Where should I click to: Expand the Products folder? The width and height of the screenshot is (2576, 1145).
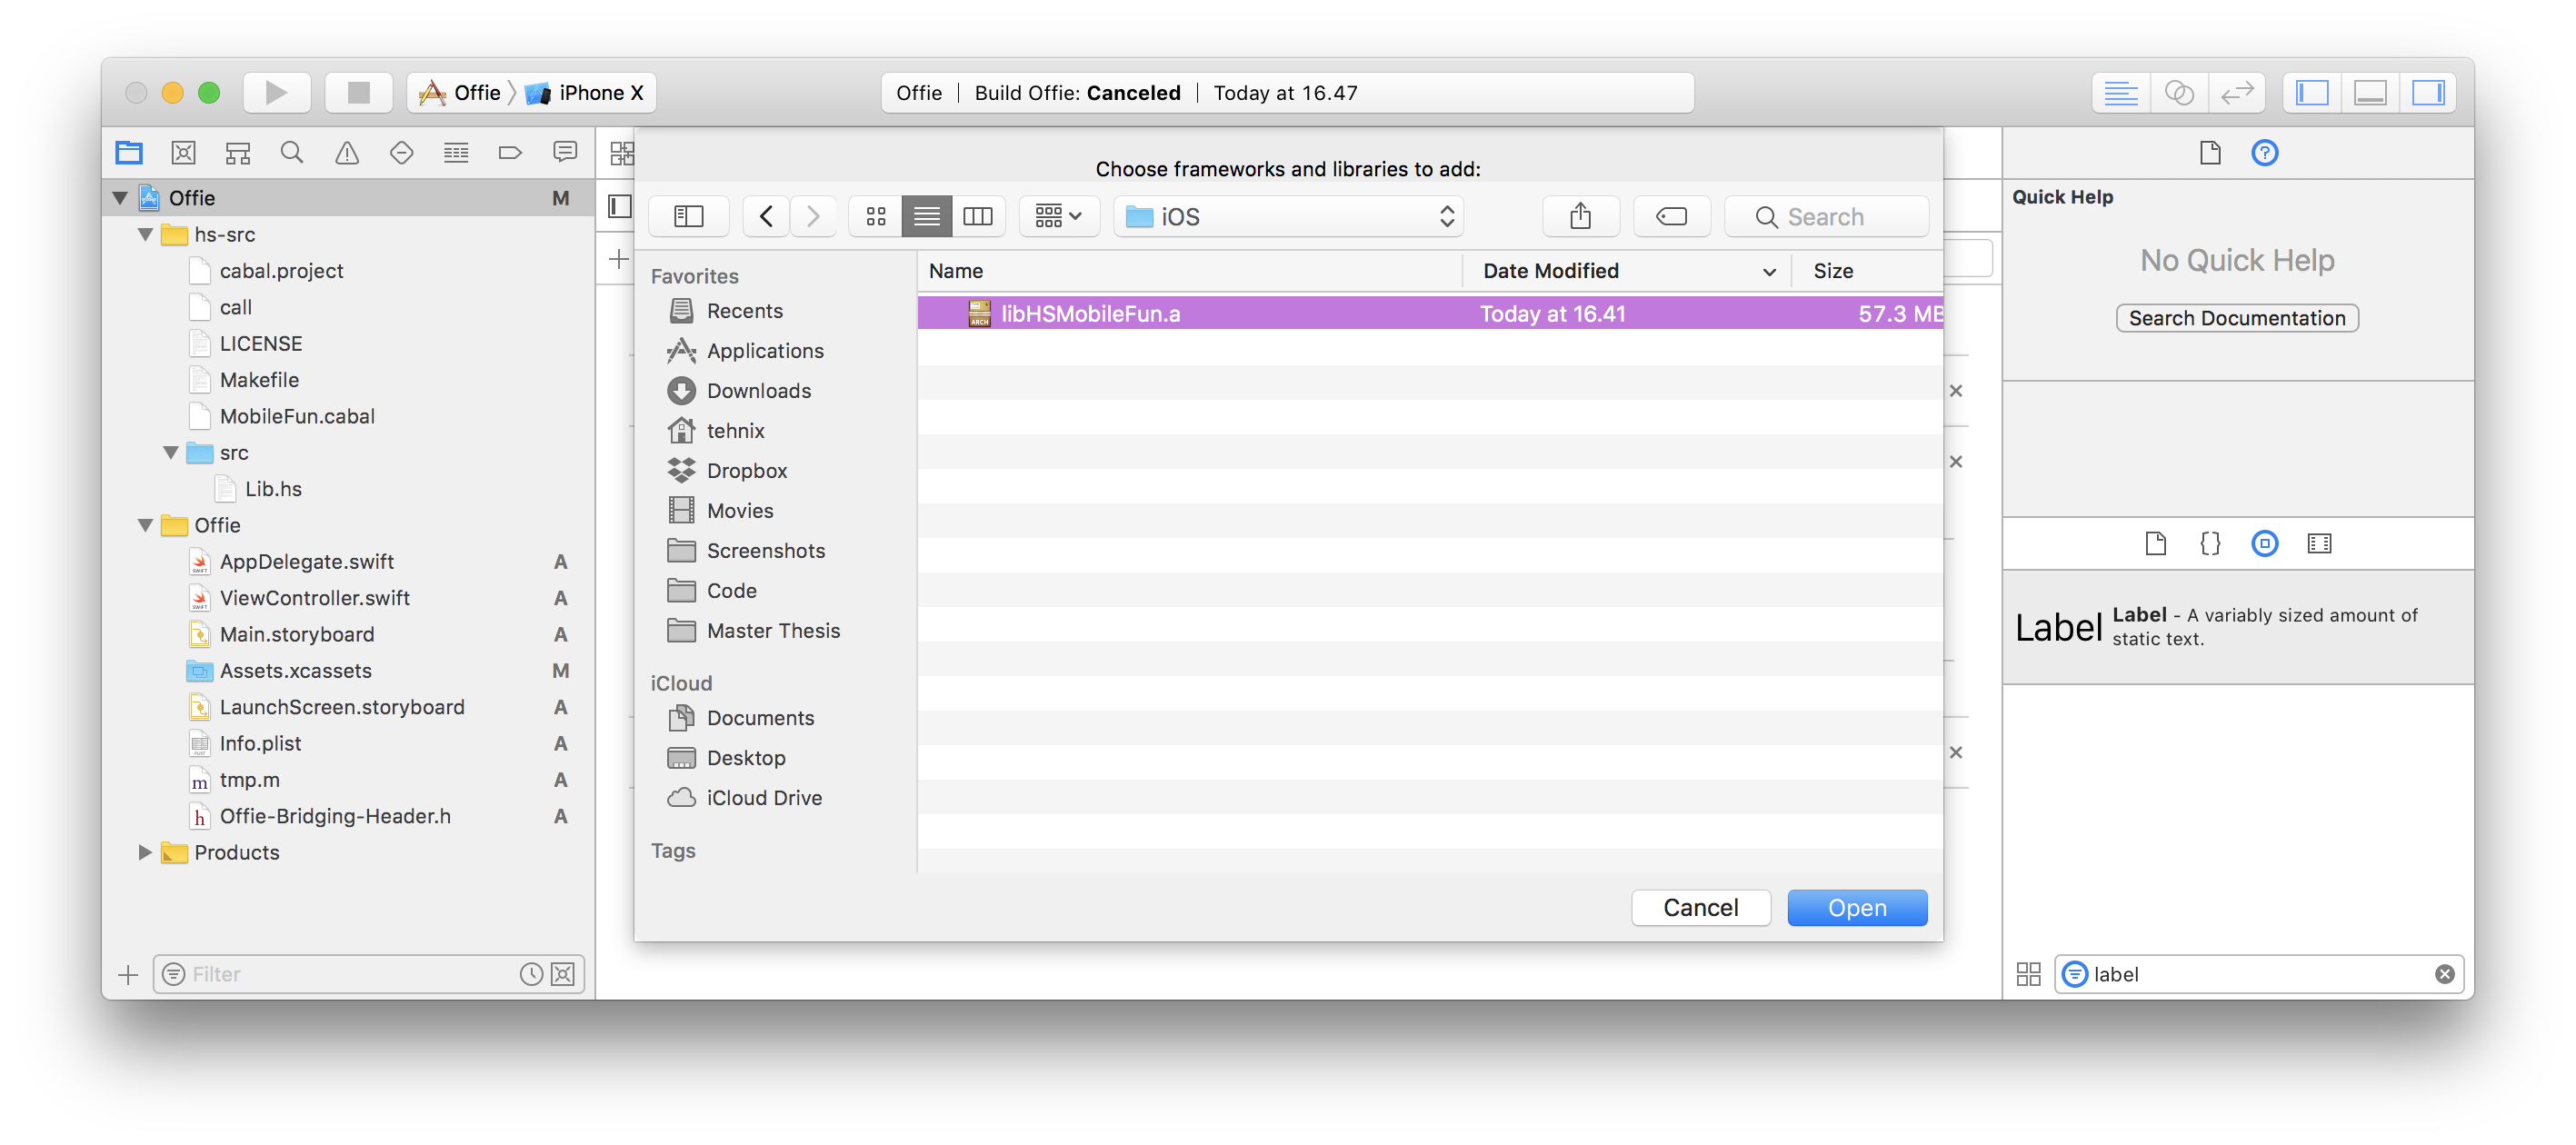tap(145, 852)
